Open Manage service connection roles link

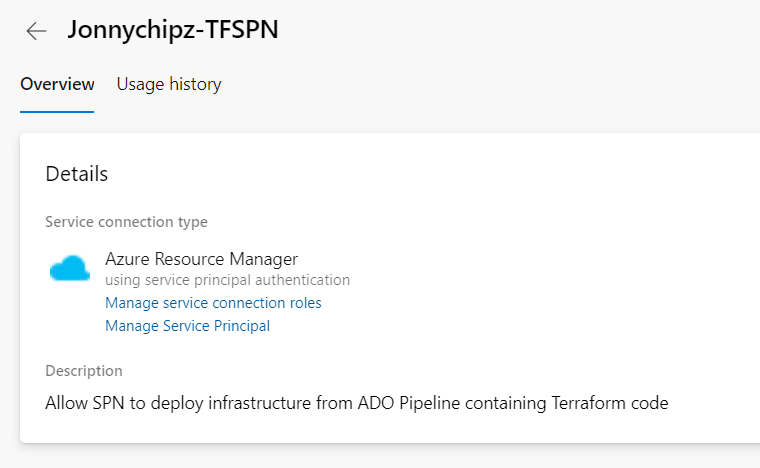point(213,303)
